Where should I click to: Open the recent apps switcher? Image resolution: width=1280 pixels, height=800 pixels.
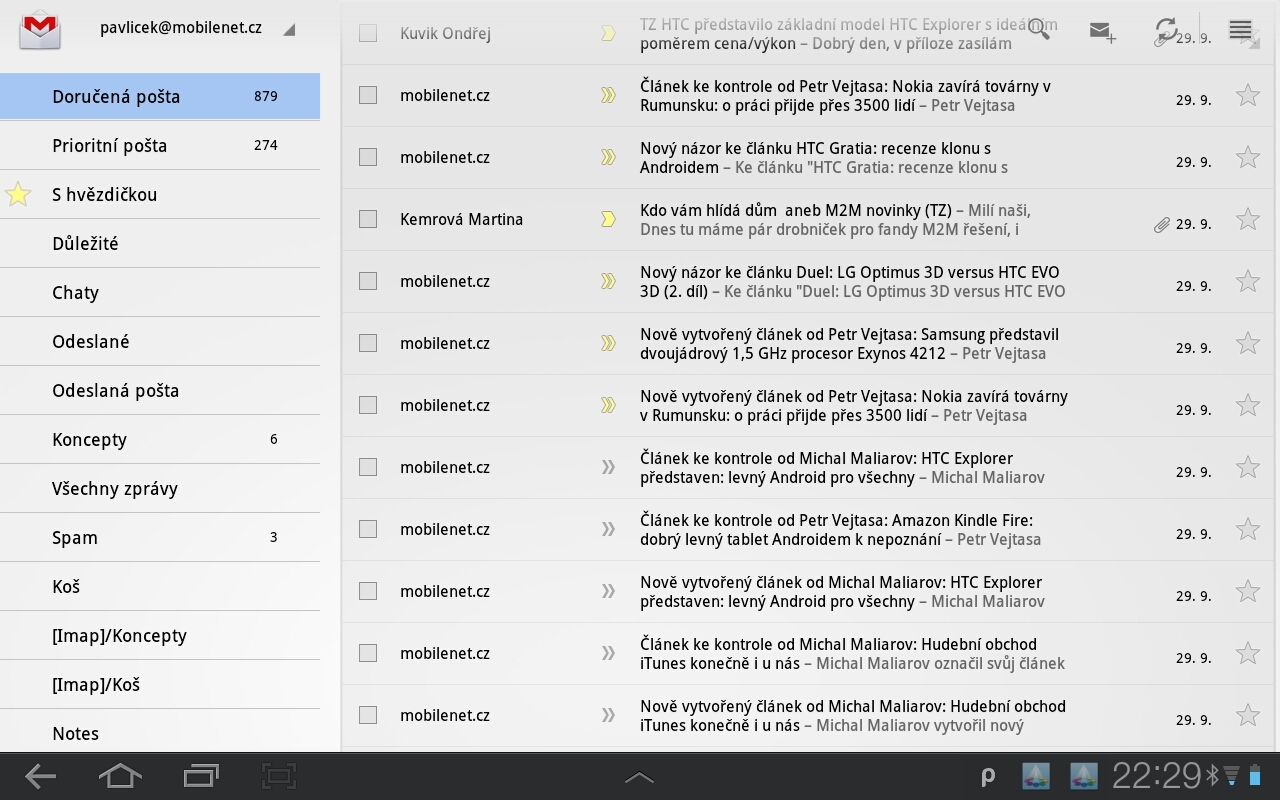pyautogui.click(x=201, y=776)
